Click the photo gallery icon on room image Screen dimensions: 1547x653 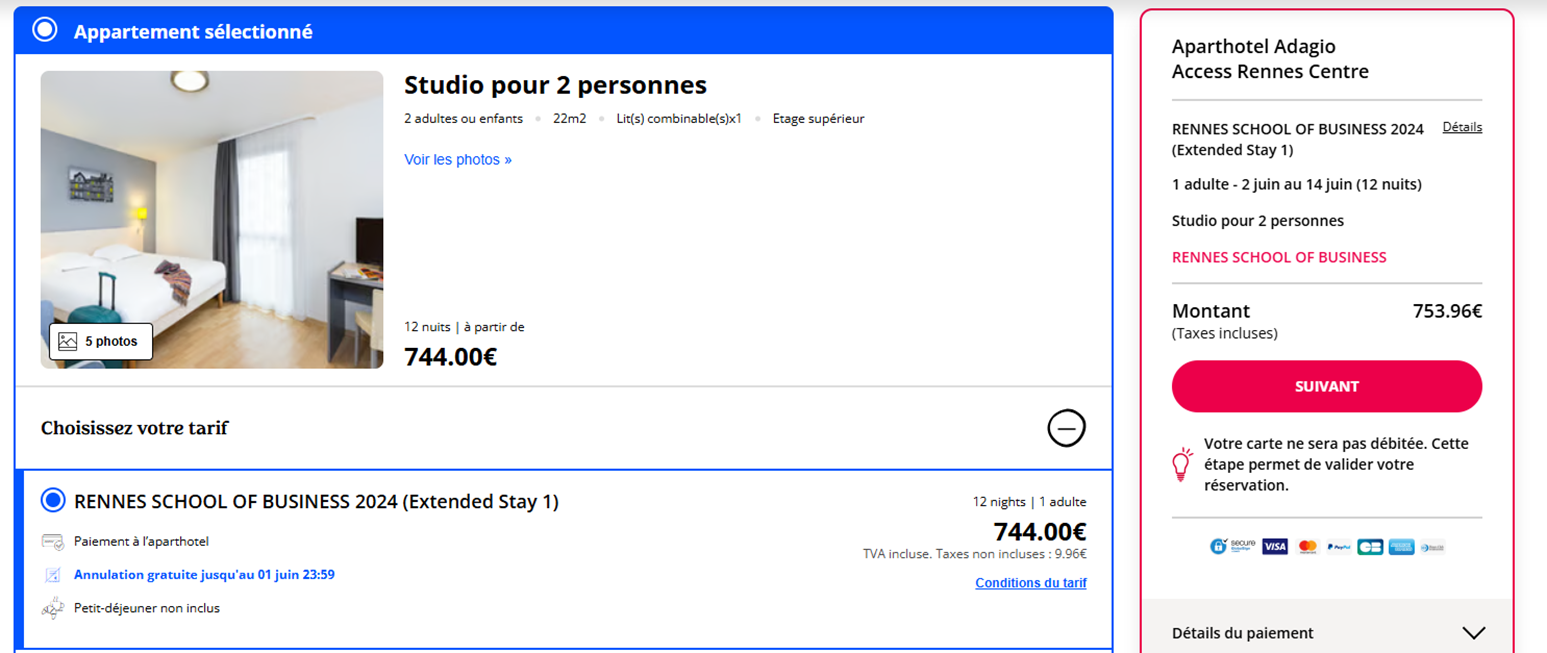(x=68, y=342)
